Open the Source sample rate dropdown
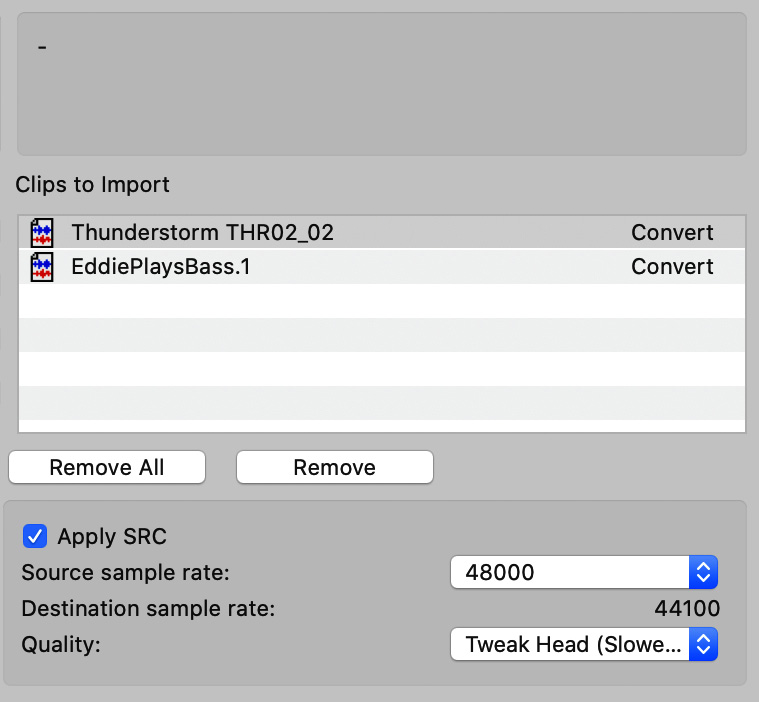The image size is (759, 702). tap(584, 572)
